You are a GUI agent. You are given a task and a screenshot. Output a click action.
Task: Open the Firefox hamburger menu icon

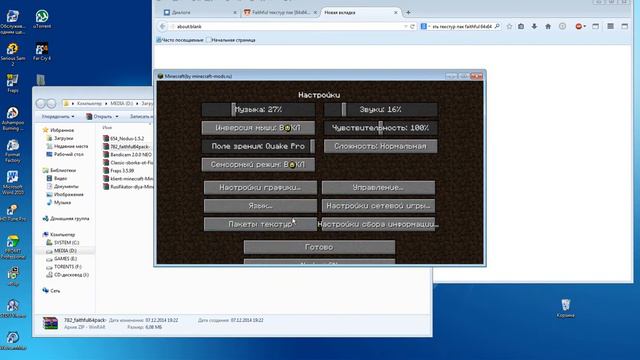(x=610, y=27)
